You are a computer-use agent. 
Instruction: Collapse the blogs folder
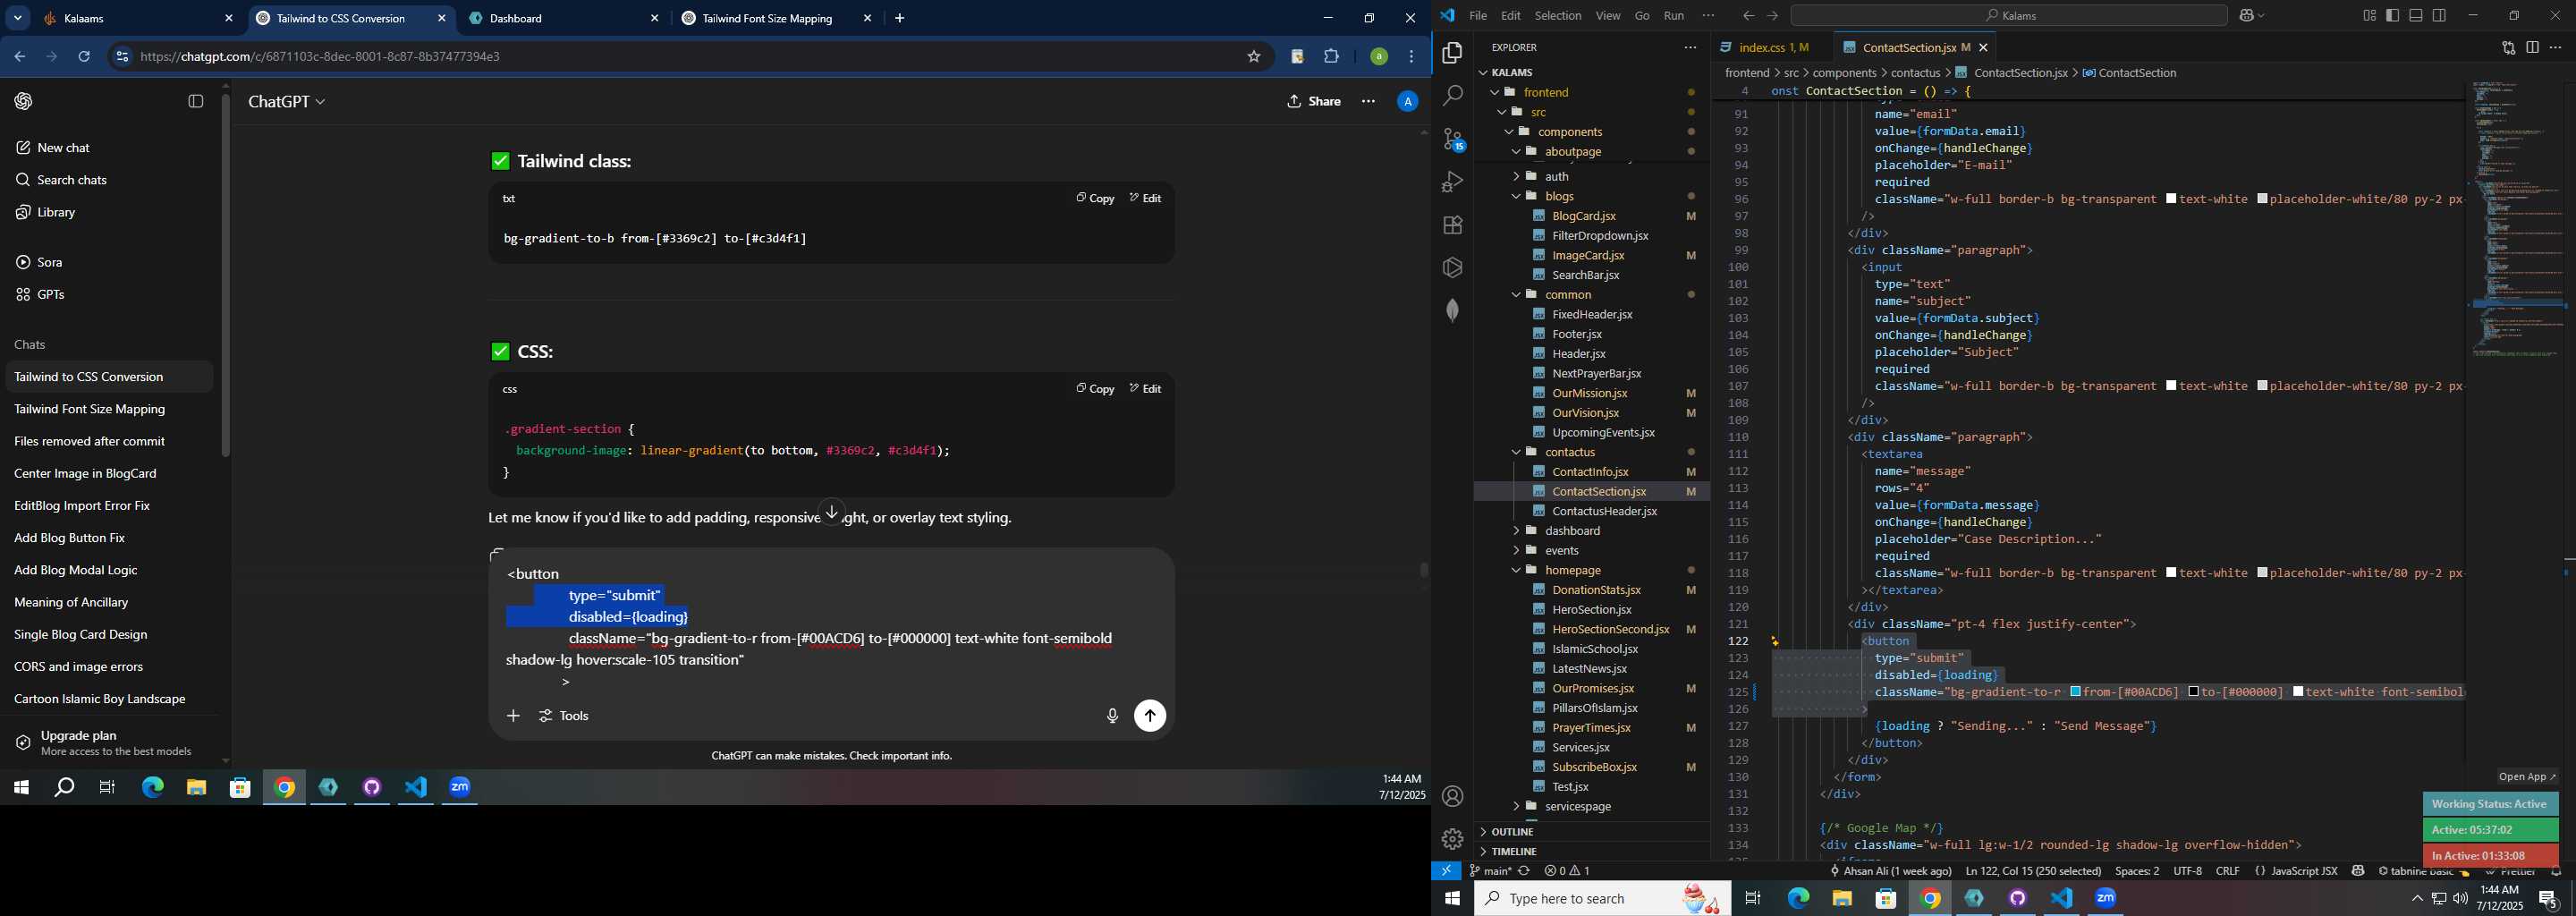coord(1516,196)
